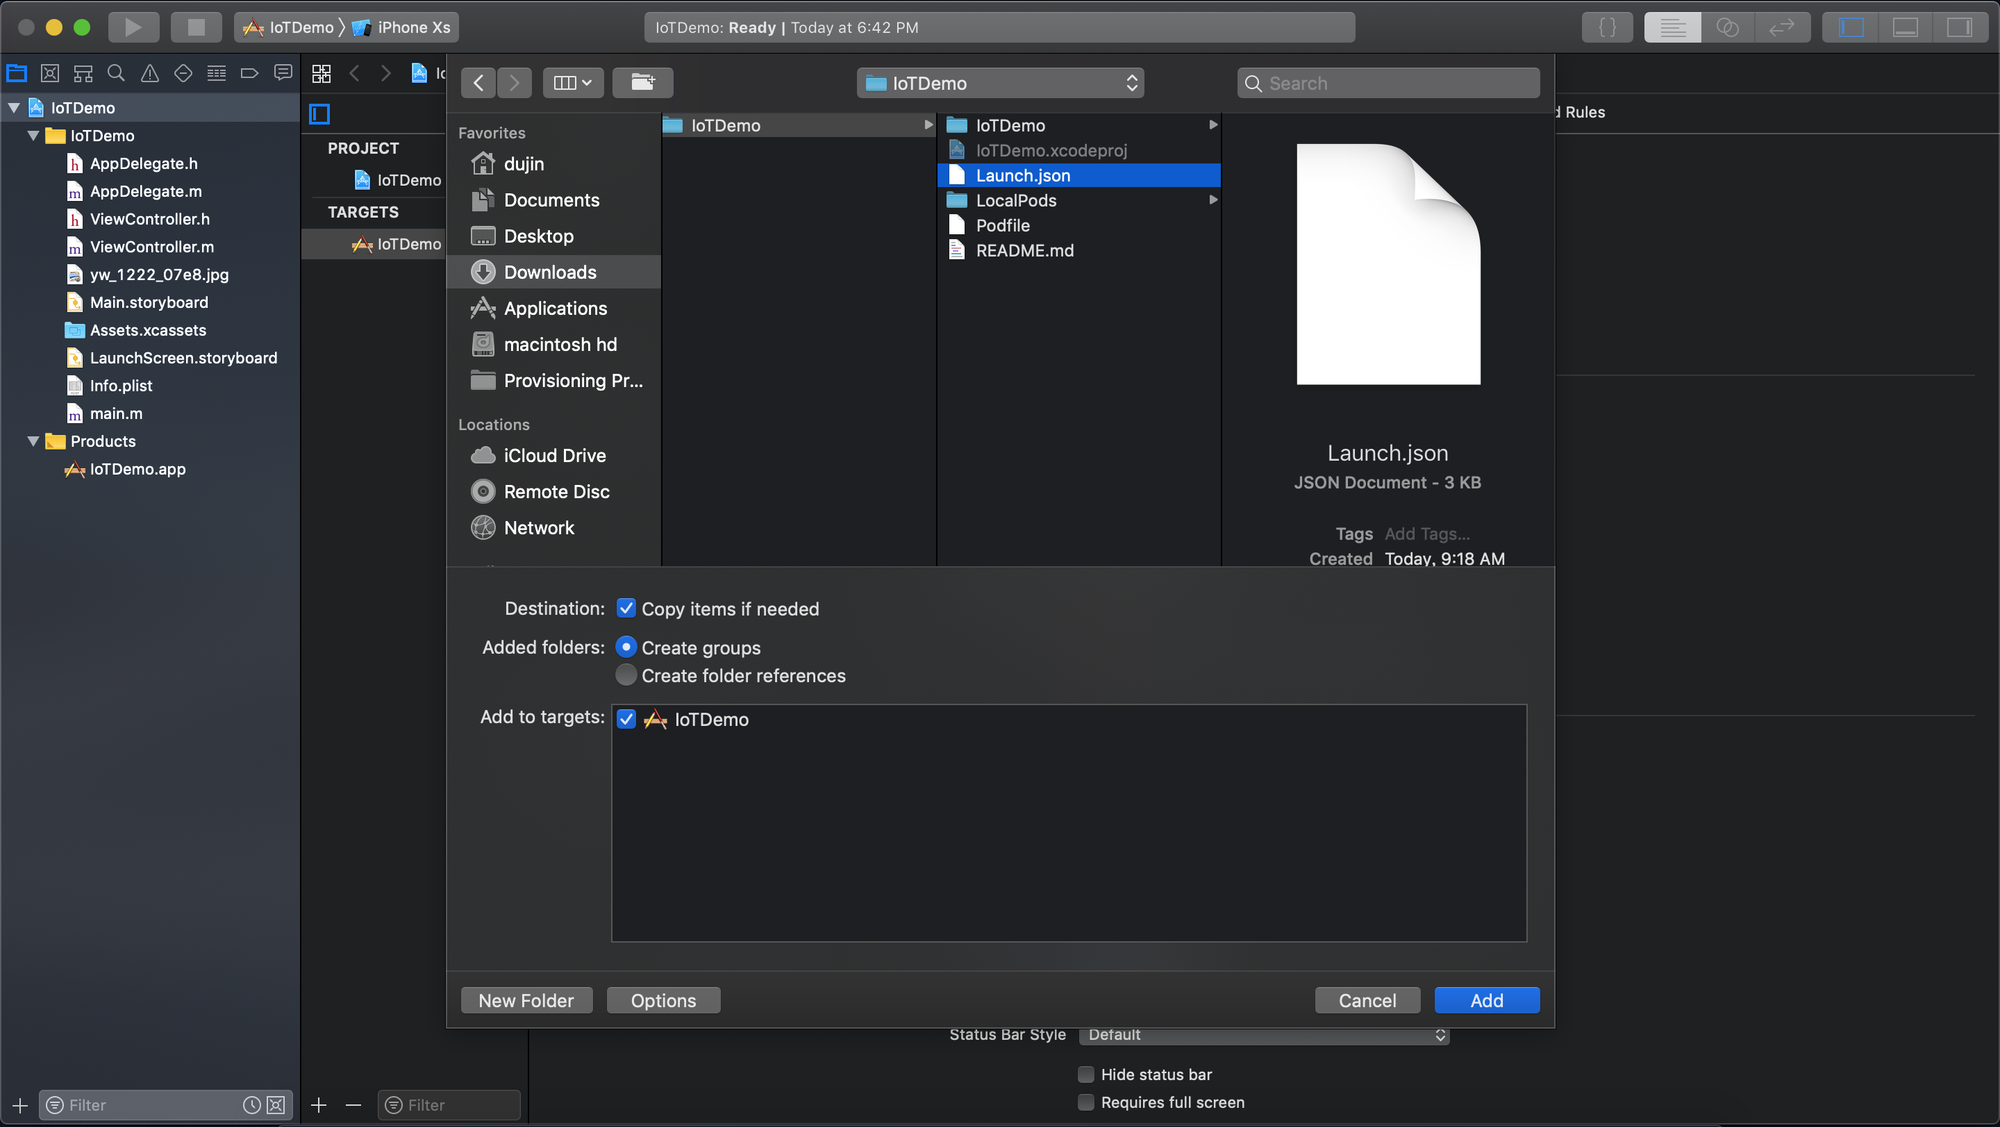Select IoTDemo.xcodeproj in the file list
This screenshot has width=2000, height=1127.
(x=1079, y=150)
